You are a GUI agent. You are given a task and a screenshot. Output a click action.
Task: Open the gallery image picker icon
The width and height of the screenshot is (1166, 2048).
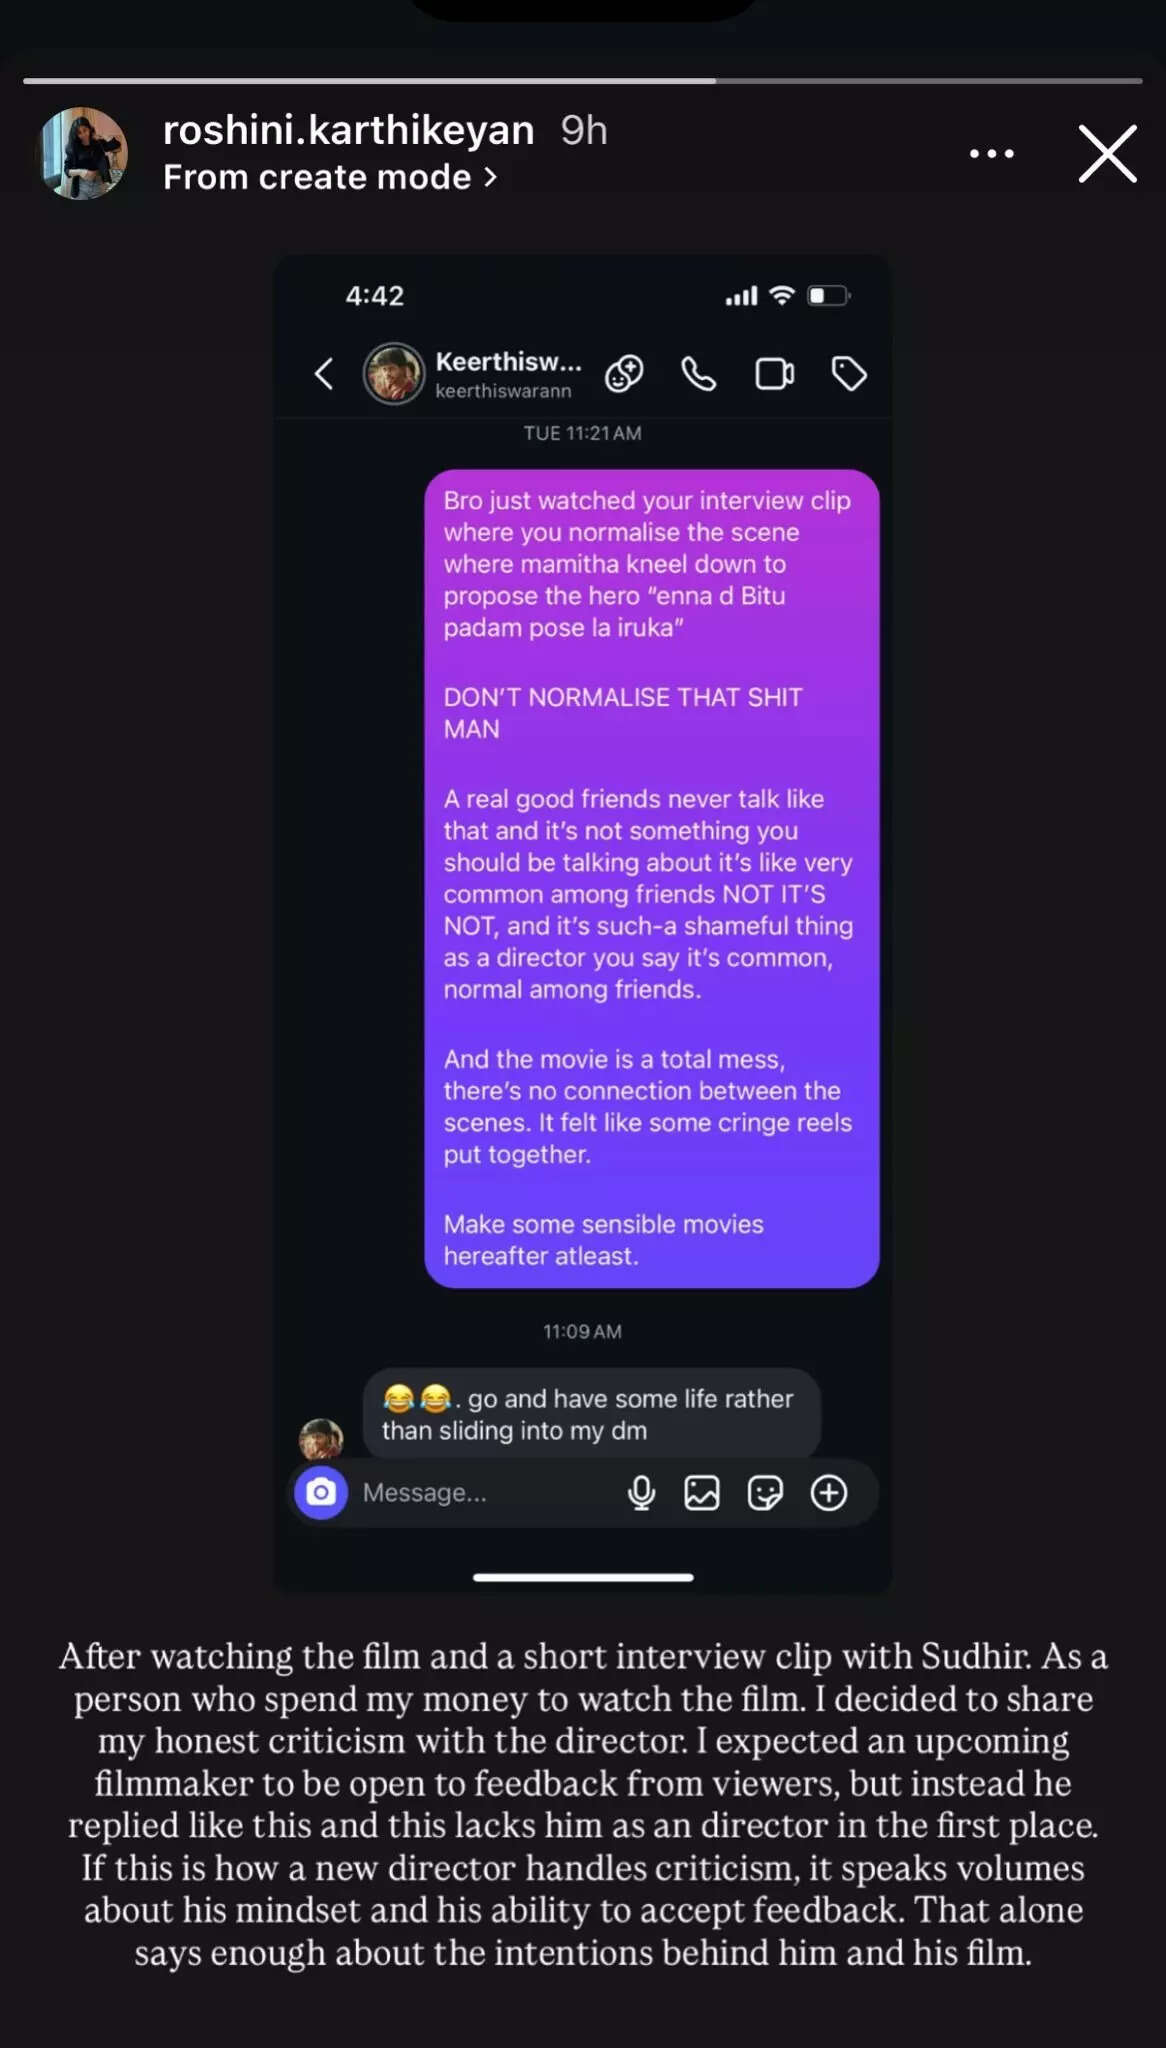pos(702,1493)
